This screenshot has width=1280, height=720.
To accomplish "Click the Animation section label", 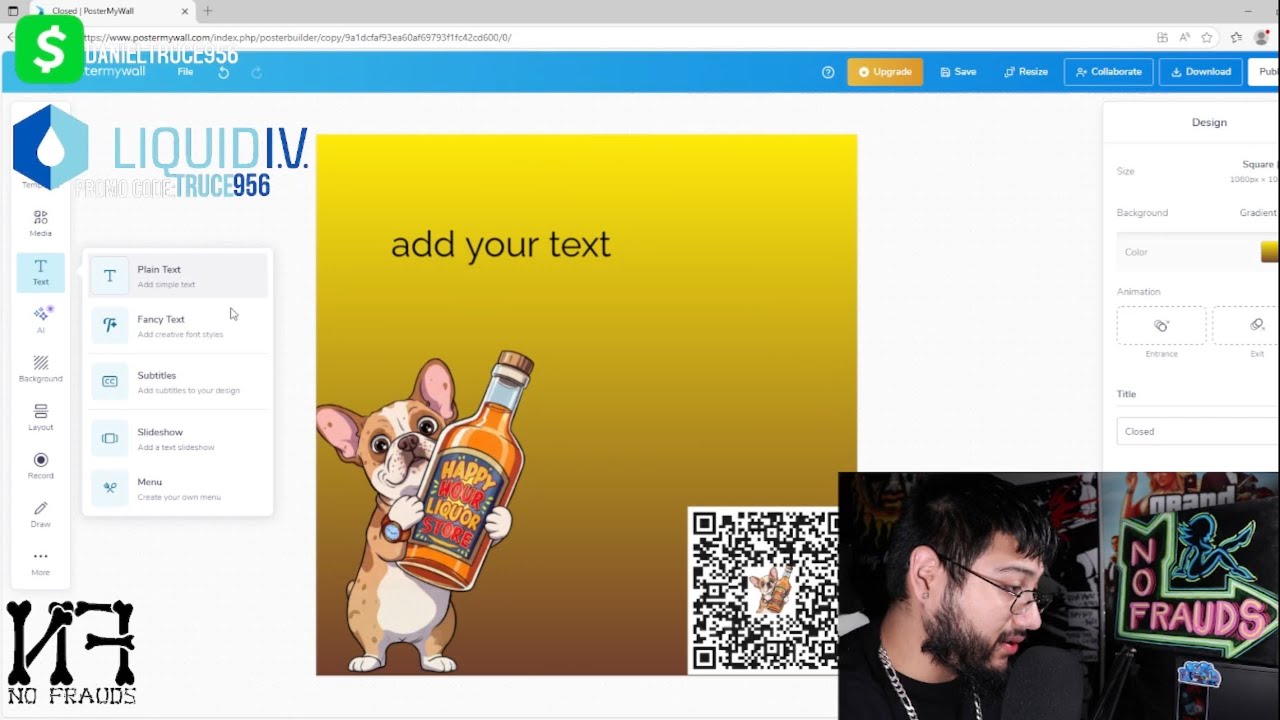I will click(x=1139, y=292).
